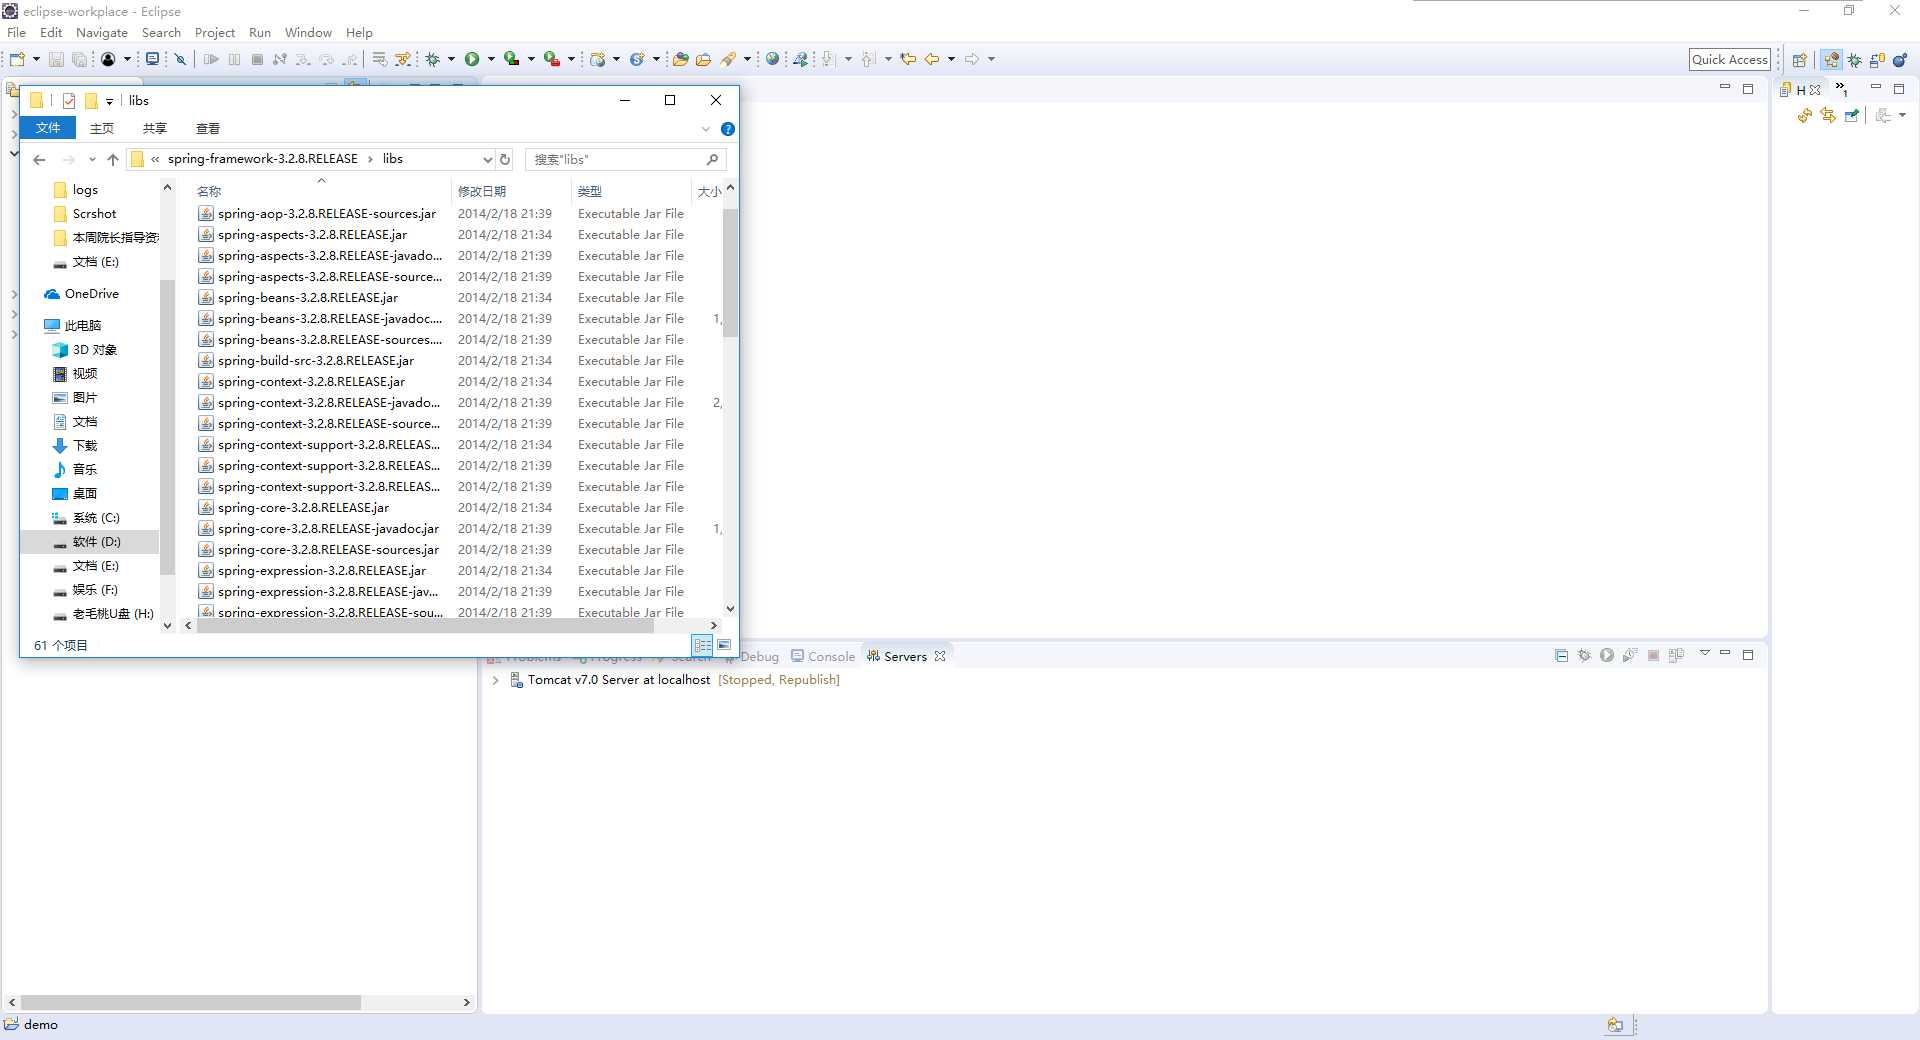Expand the Tomcat v7.0 Server tree node
Viewport: 1920px width, 1040px height.
click(x=495, y=680)
